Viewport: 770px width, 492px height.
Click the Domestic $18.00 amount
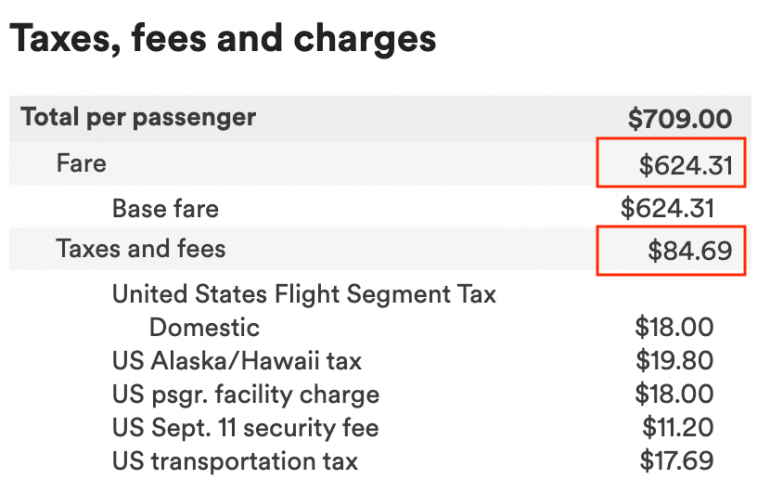click(x=674, y=327)
